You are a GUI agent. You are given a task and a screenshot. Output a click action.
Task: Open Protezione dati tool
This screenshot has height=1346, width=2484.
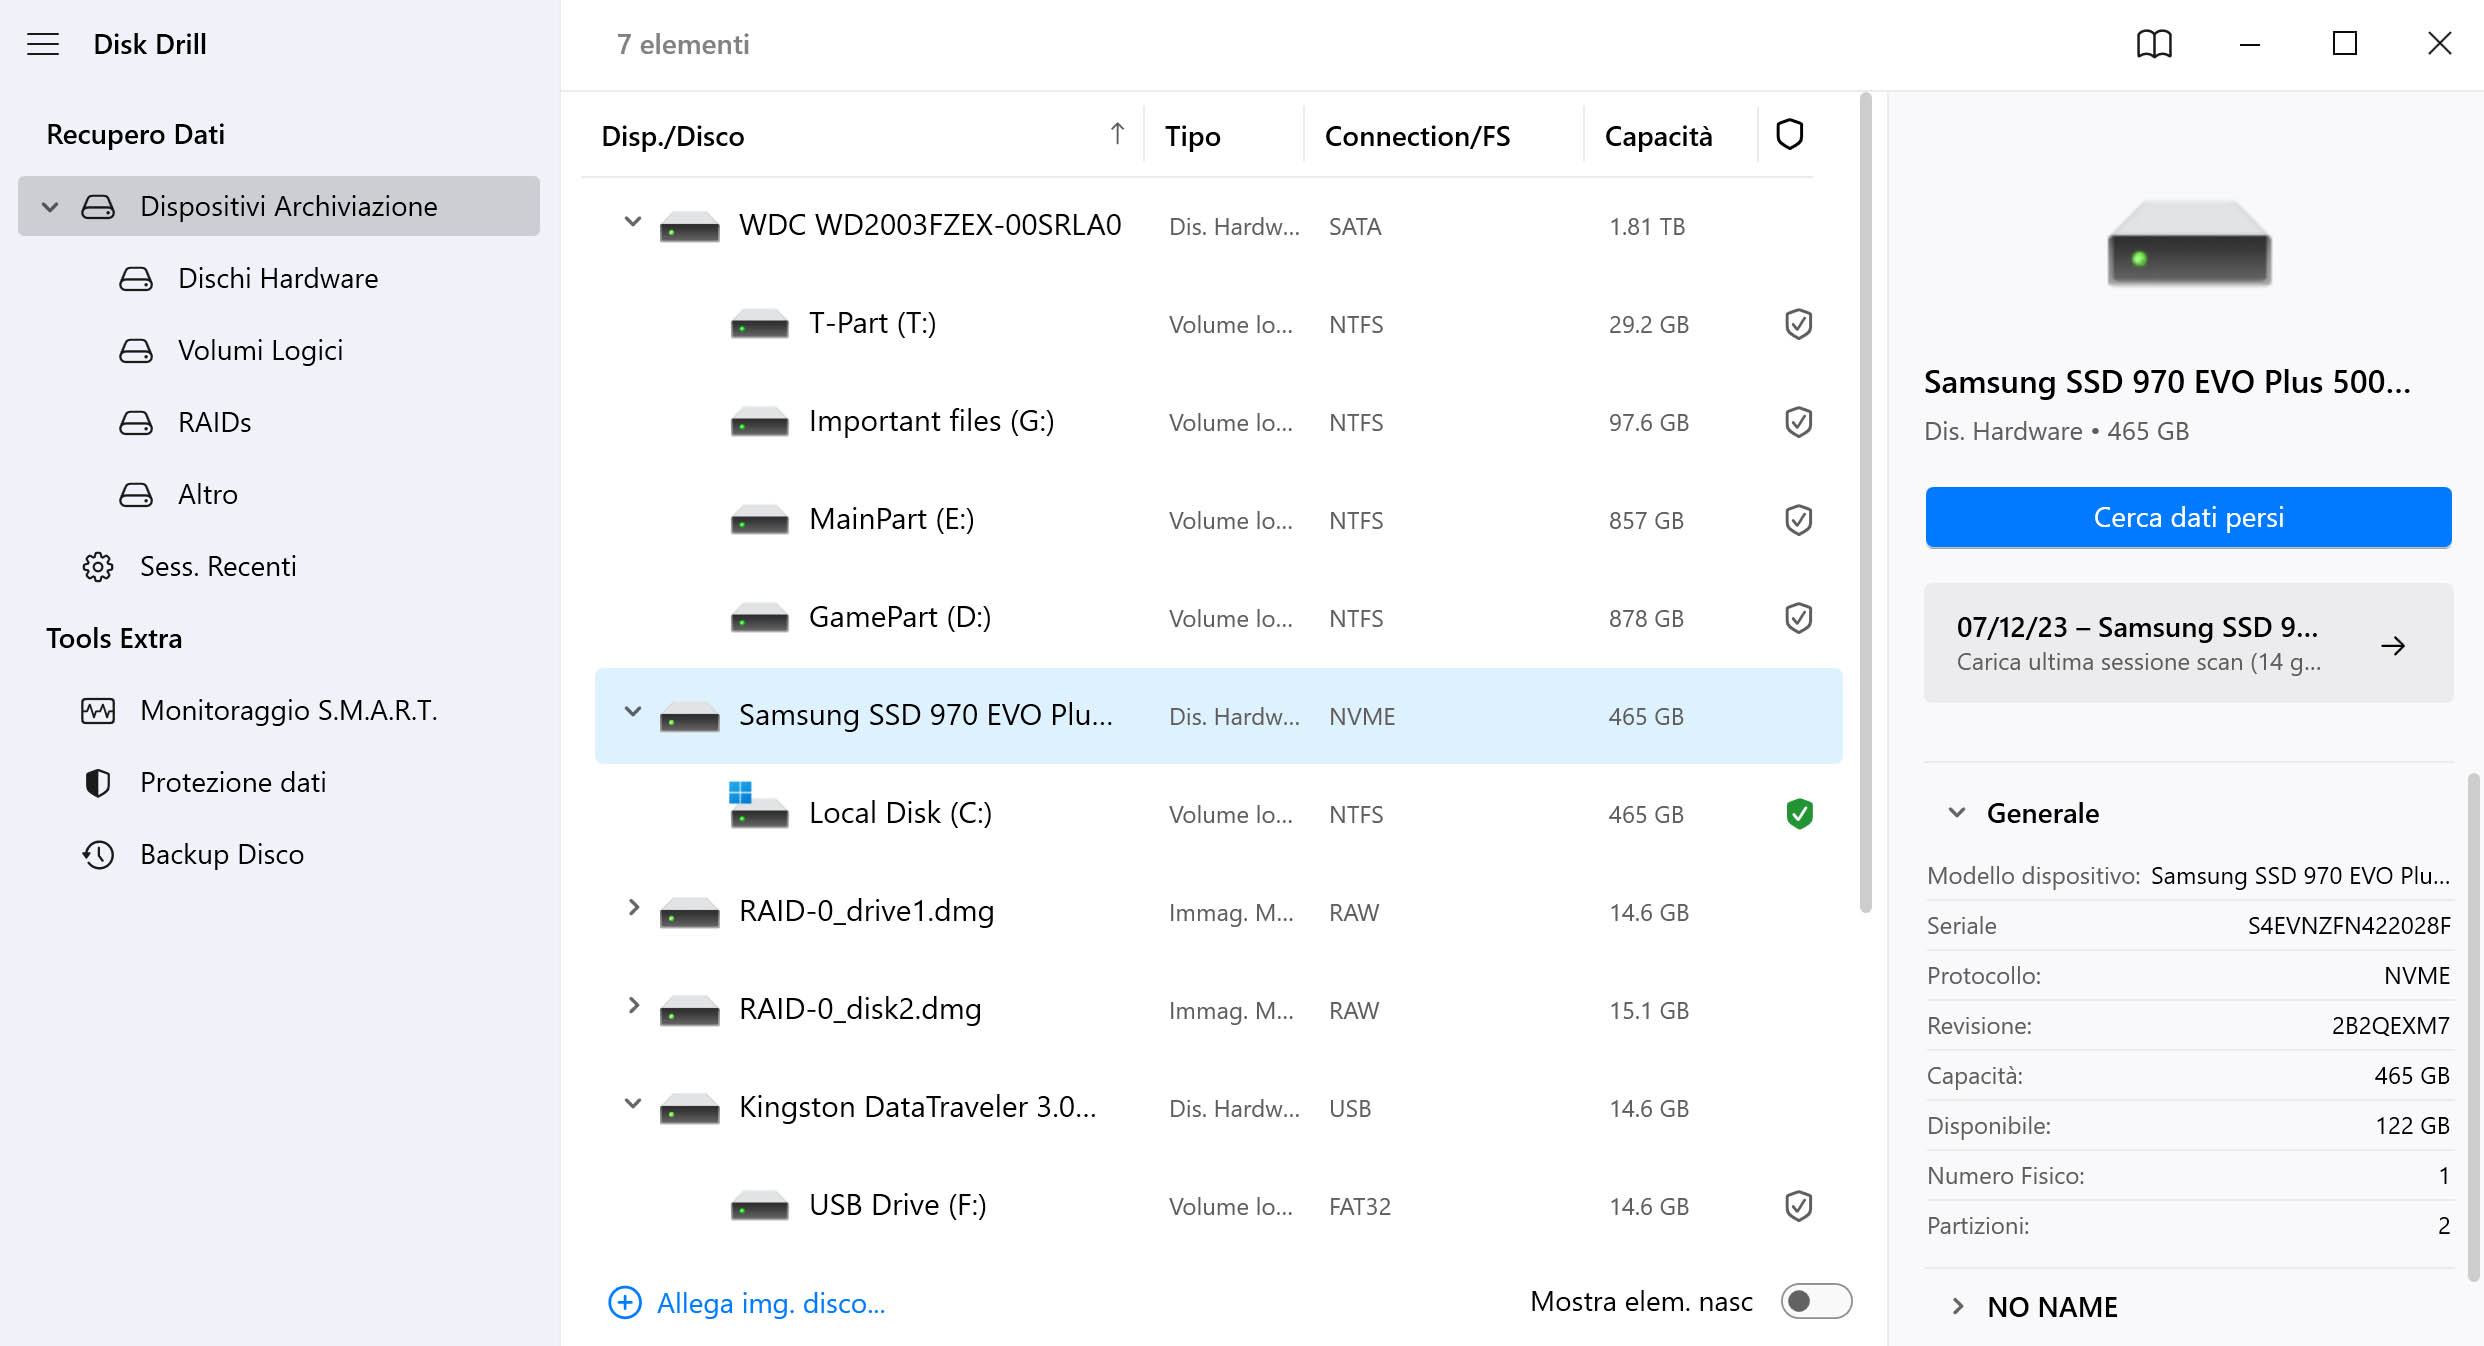[x=278, y=783]
